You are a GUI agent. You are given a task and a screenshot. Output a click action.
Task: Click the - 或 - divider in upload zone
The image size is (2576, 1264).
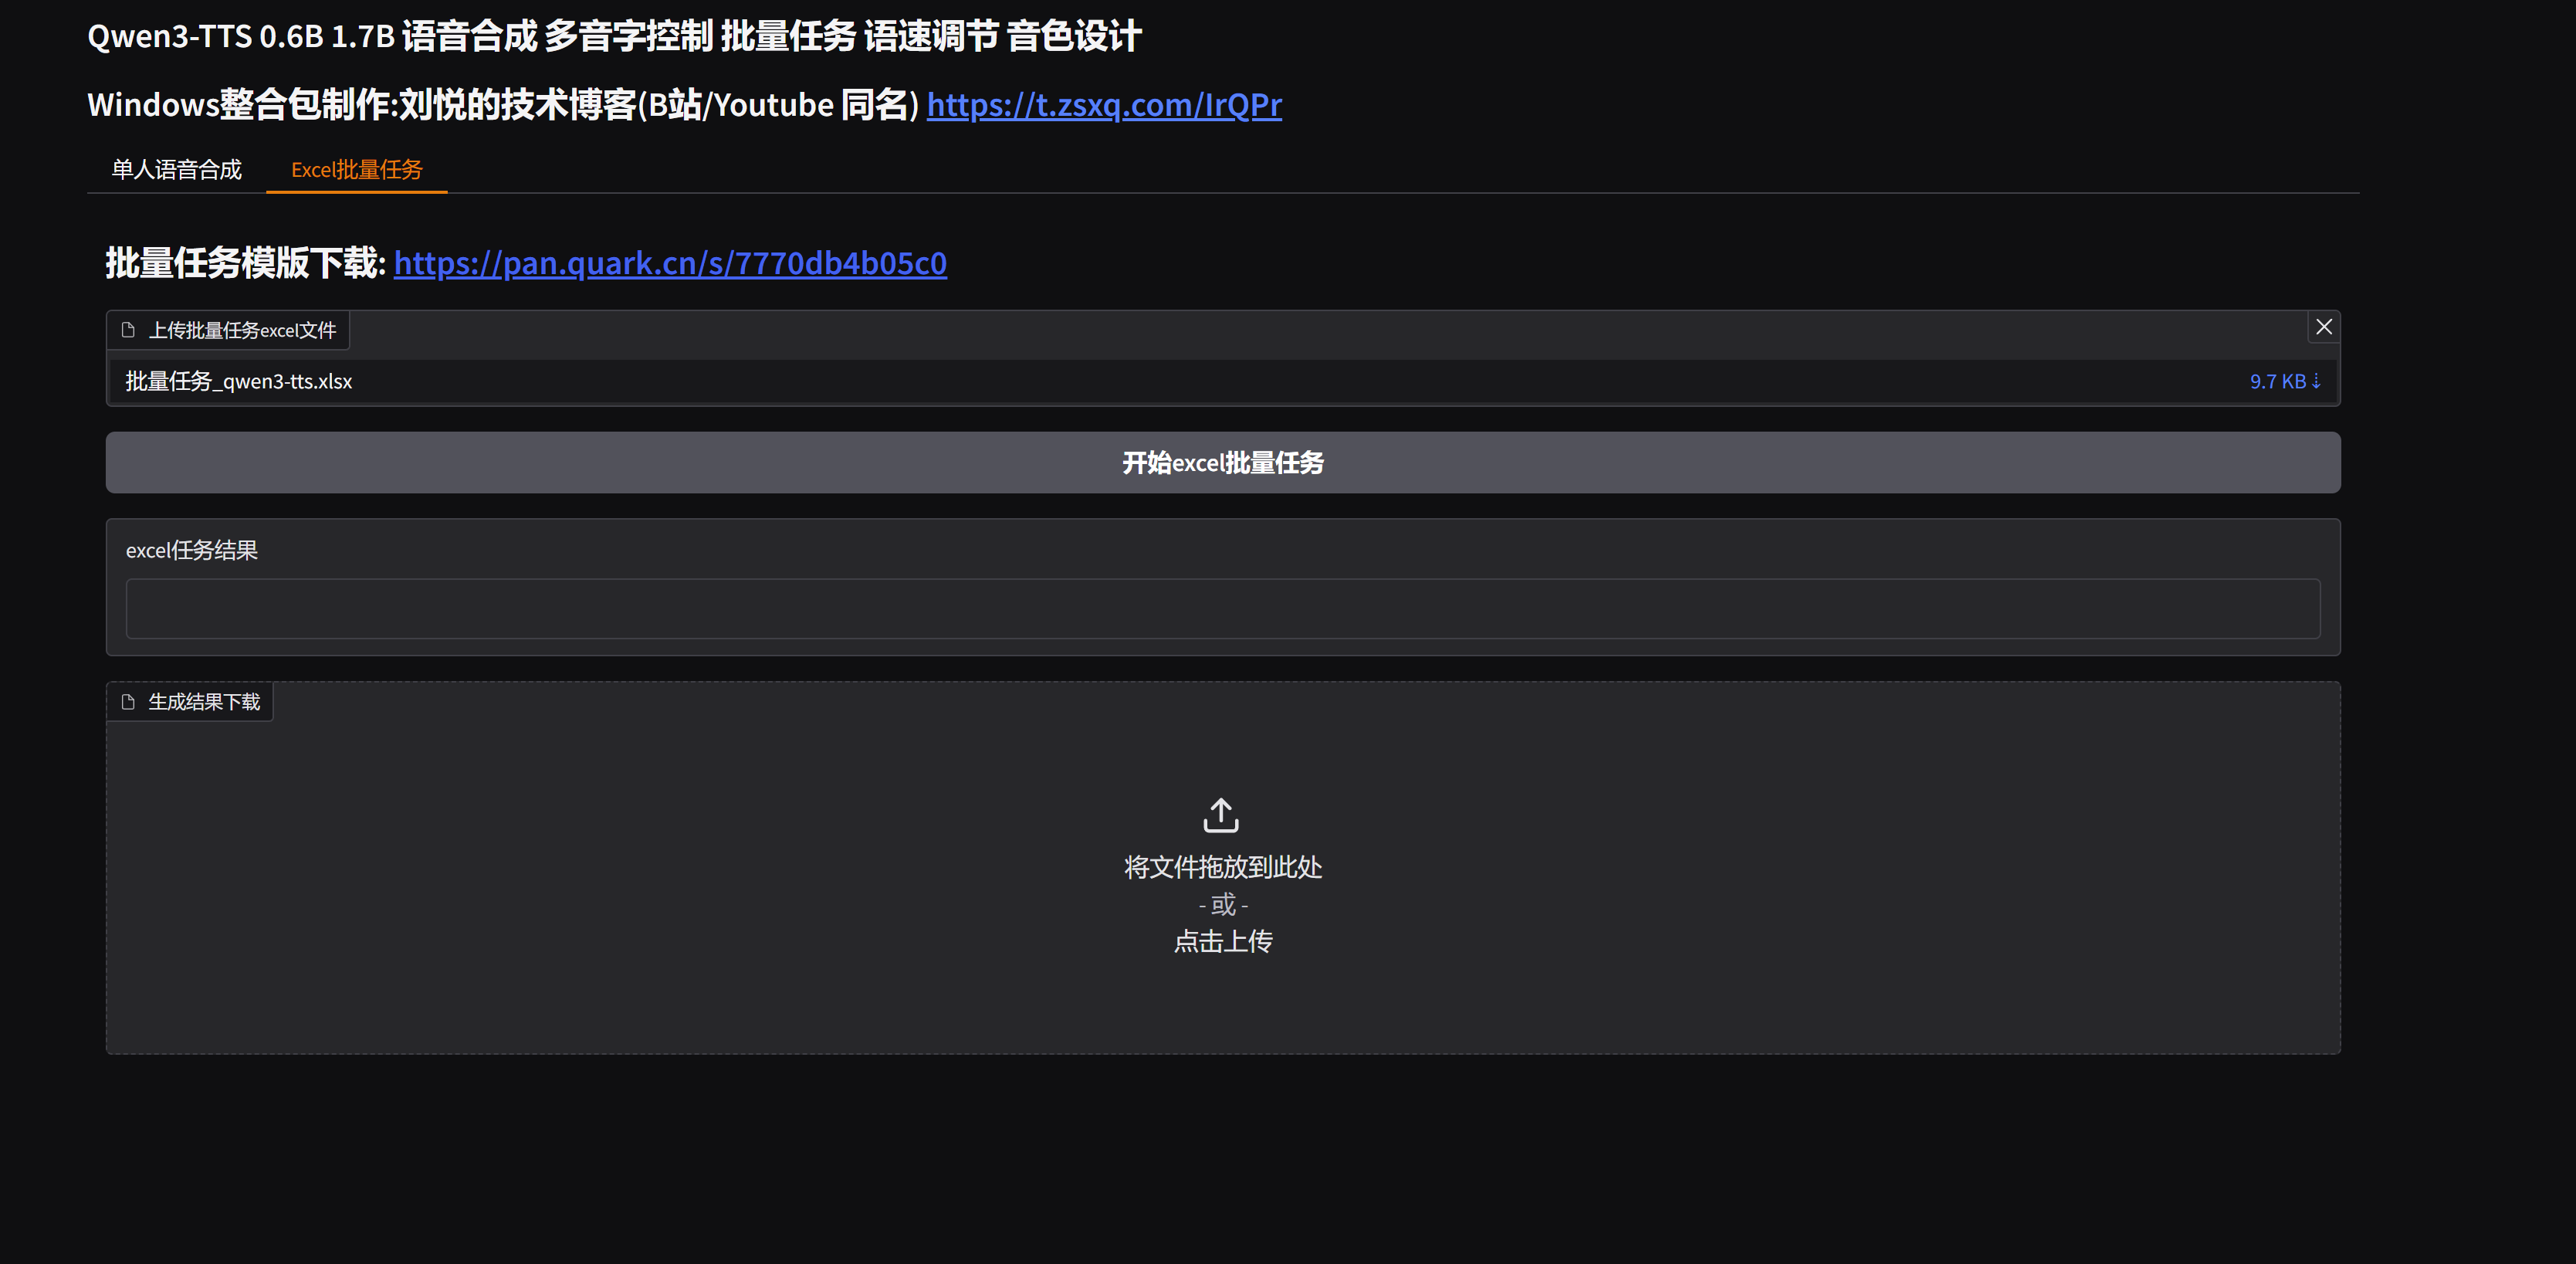(x=1222, y=904)
